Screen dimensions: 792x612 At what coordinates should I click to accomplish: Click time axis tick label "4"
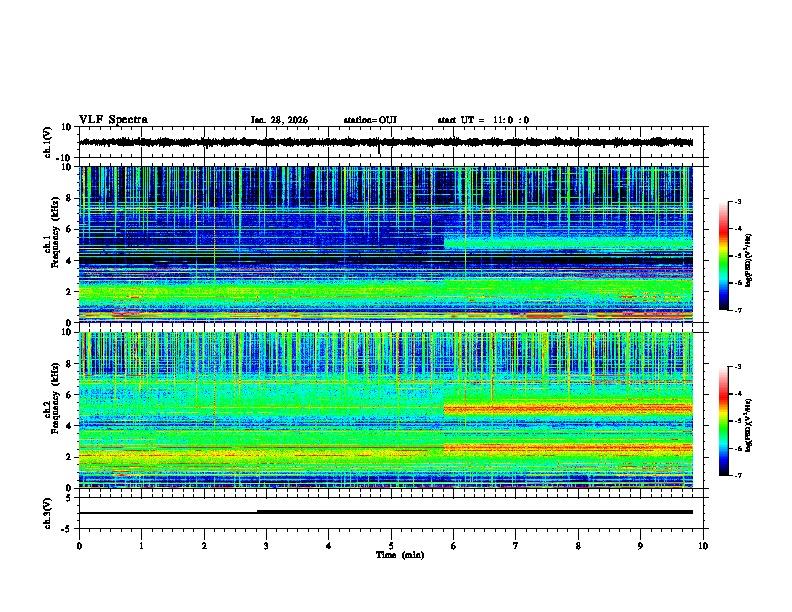point(329,546)
